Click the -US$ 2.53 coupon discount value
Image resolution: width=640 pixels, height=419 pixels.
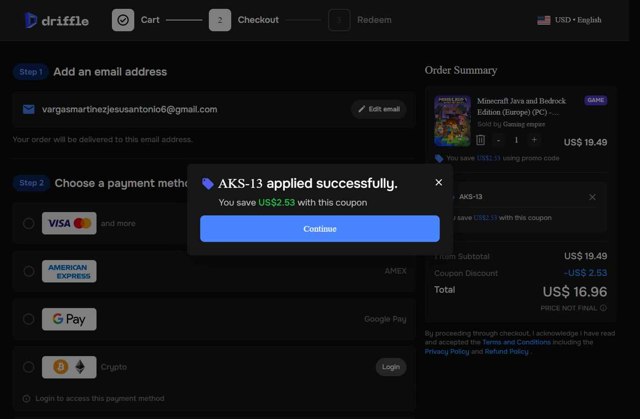pos(585,273)
